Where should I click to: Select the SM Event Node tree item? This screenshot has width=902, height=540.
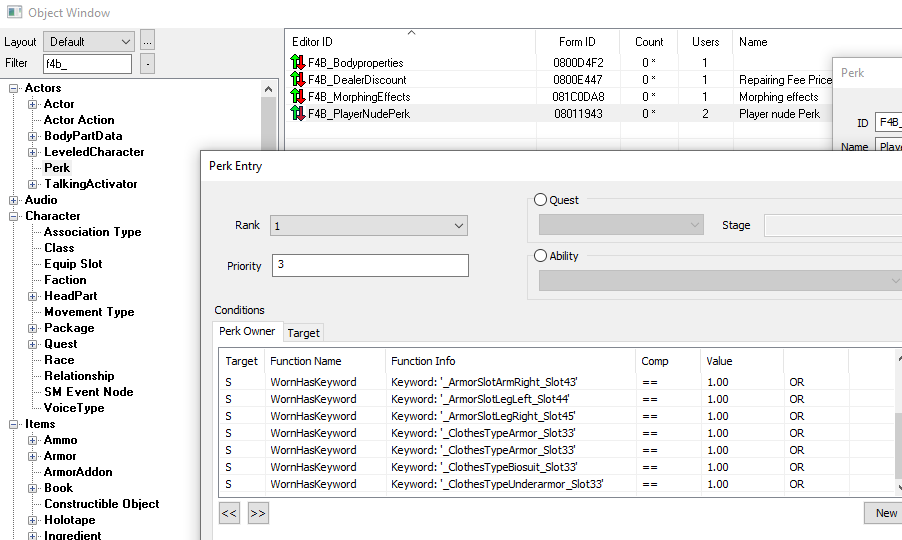pos(89,392)
